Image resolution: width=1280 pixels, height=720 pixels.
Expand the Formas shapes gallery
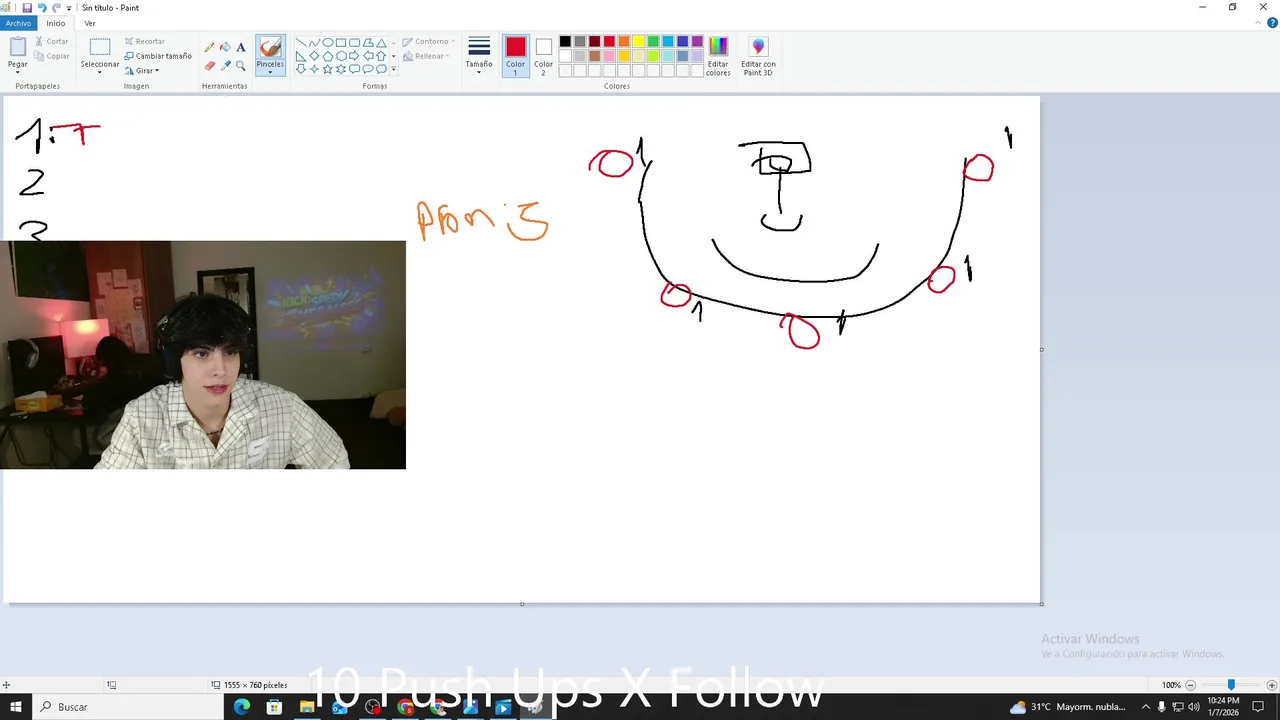[394, 69]
